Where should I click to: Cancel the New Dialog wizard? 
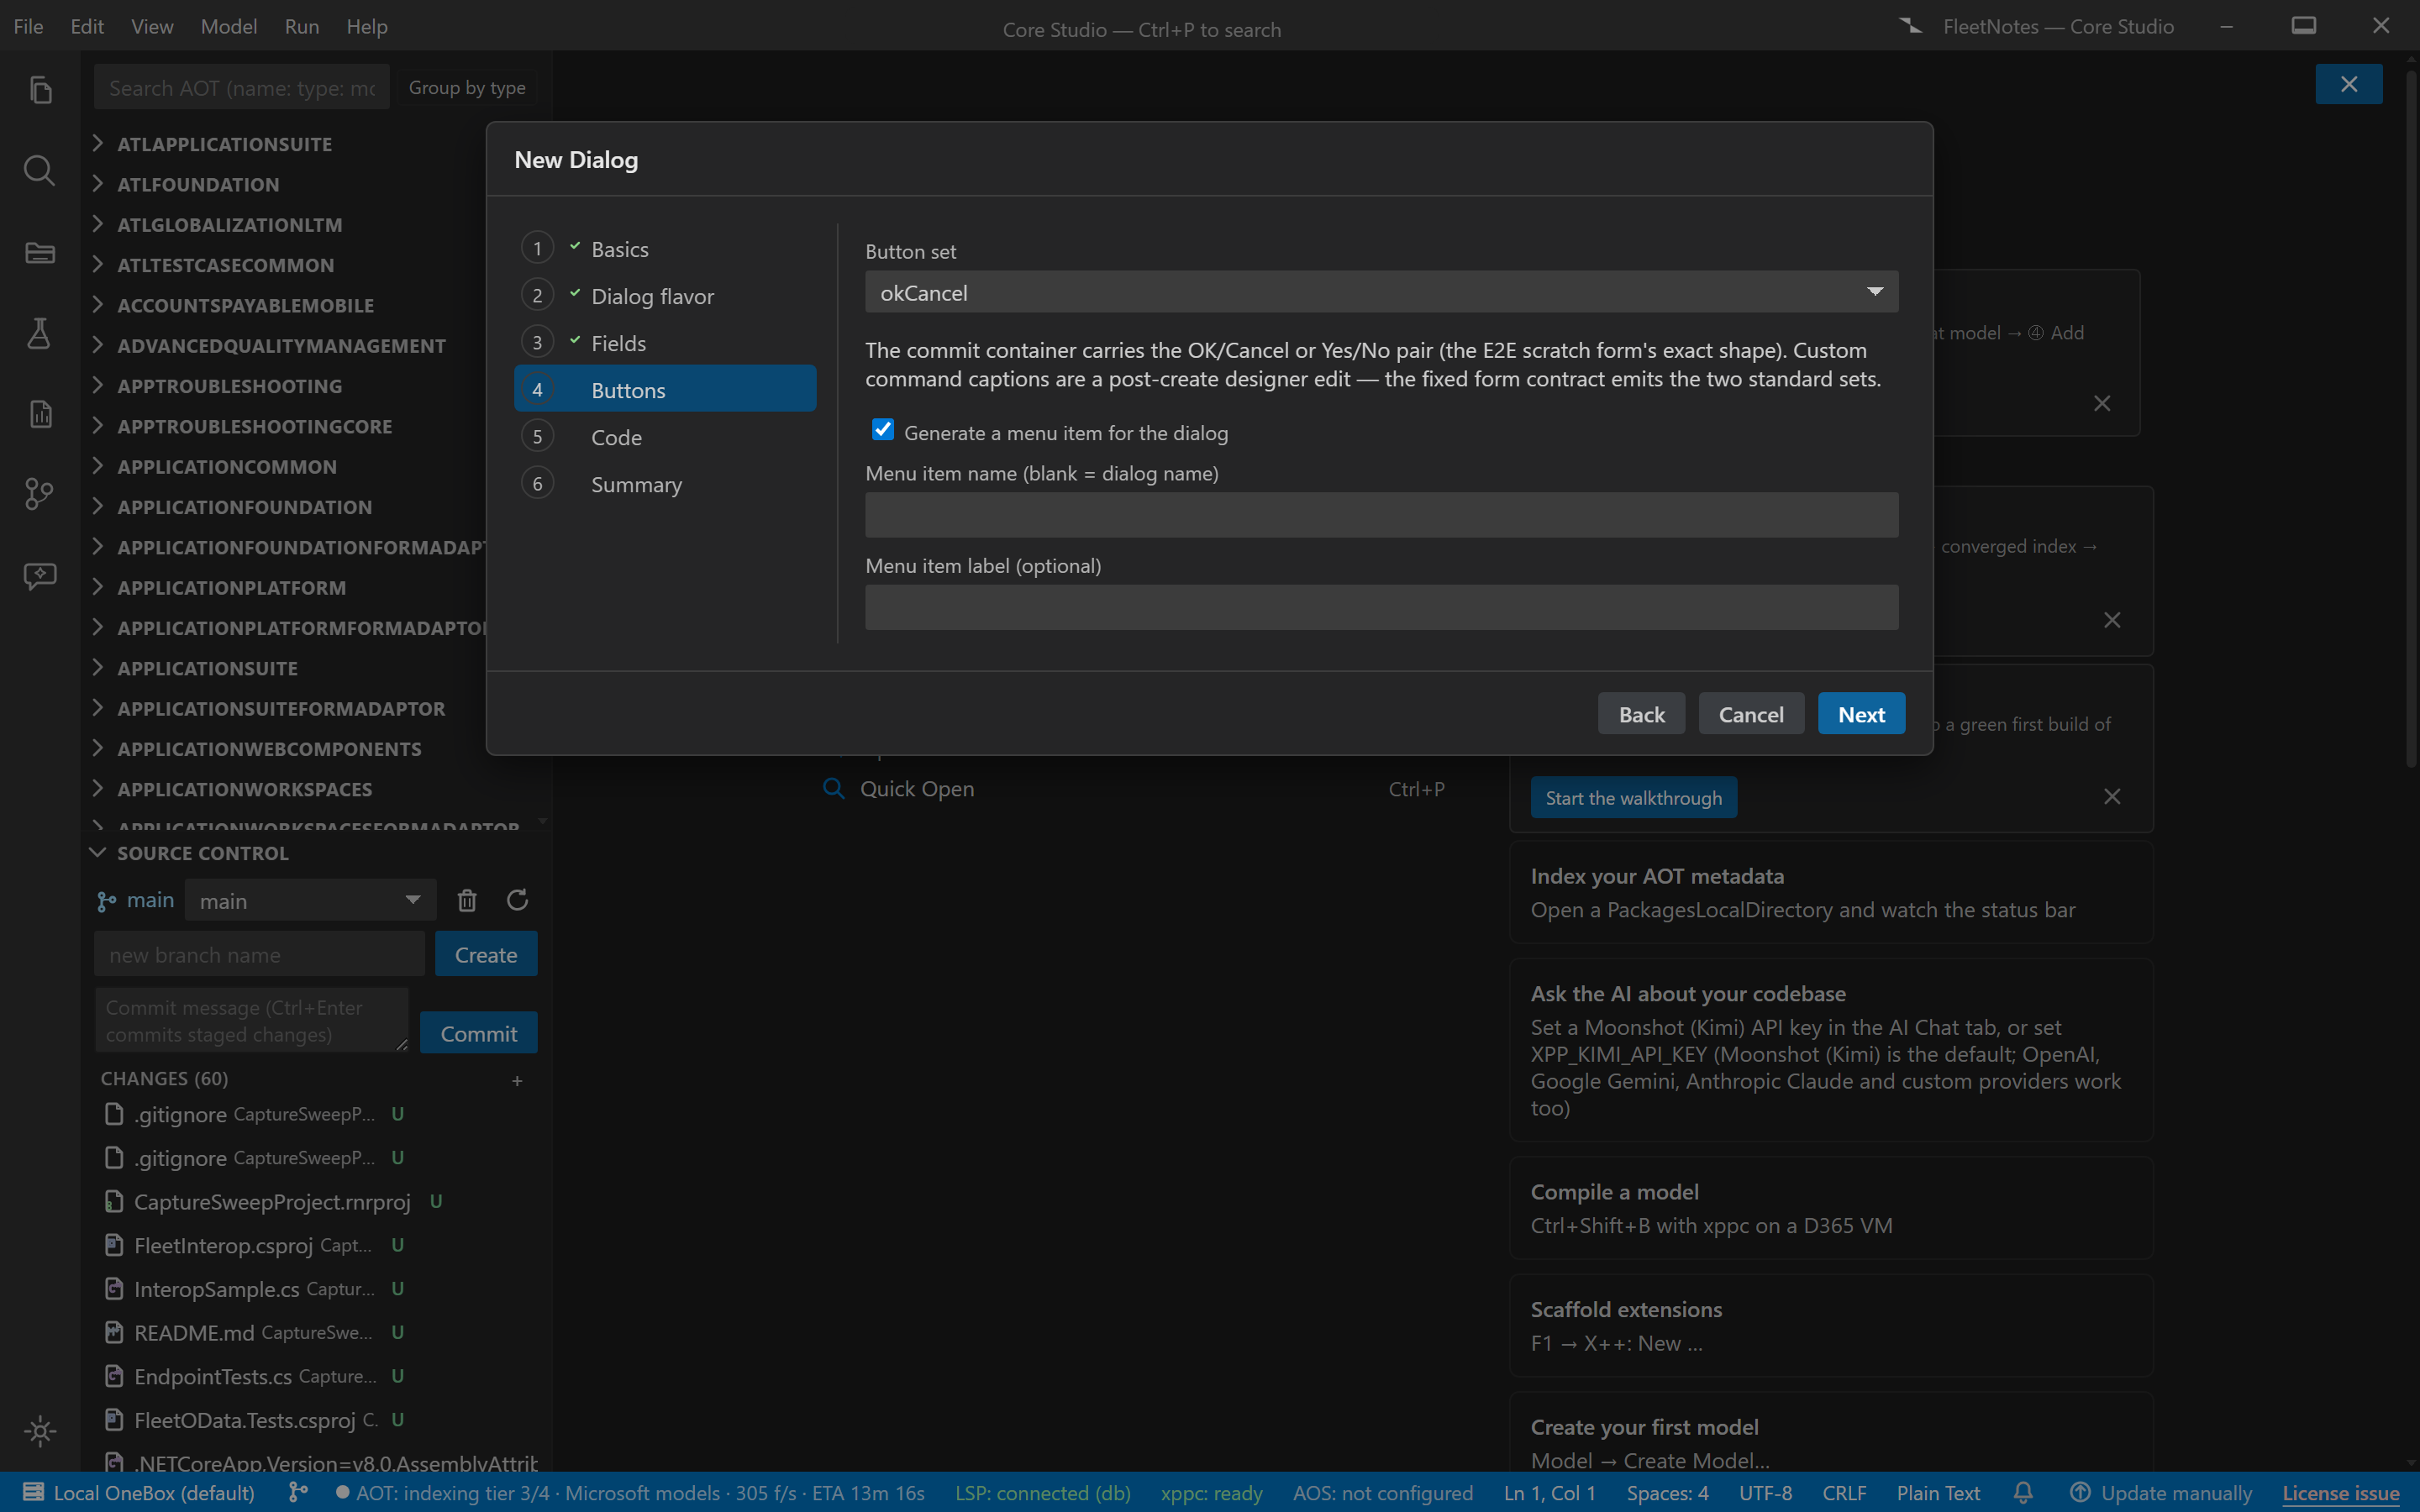click(1751, 714)
